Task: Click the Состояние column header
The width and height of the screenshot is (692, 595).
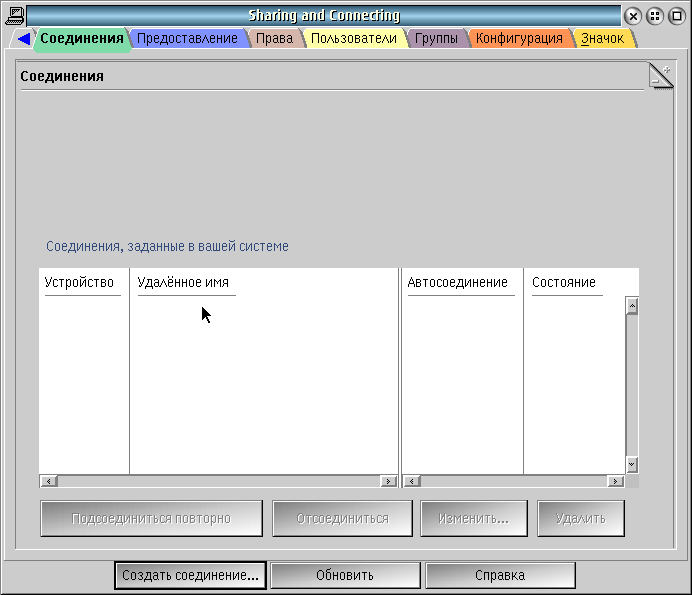Action: [564, 283]
